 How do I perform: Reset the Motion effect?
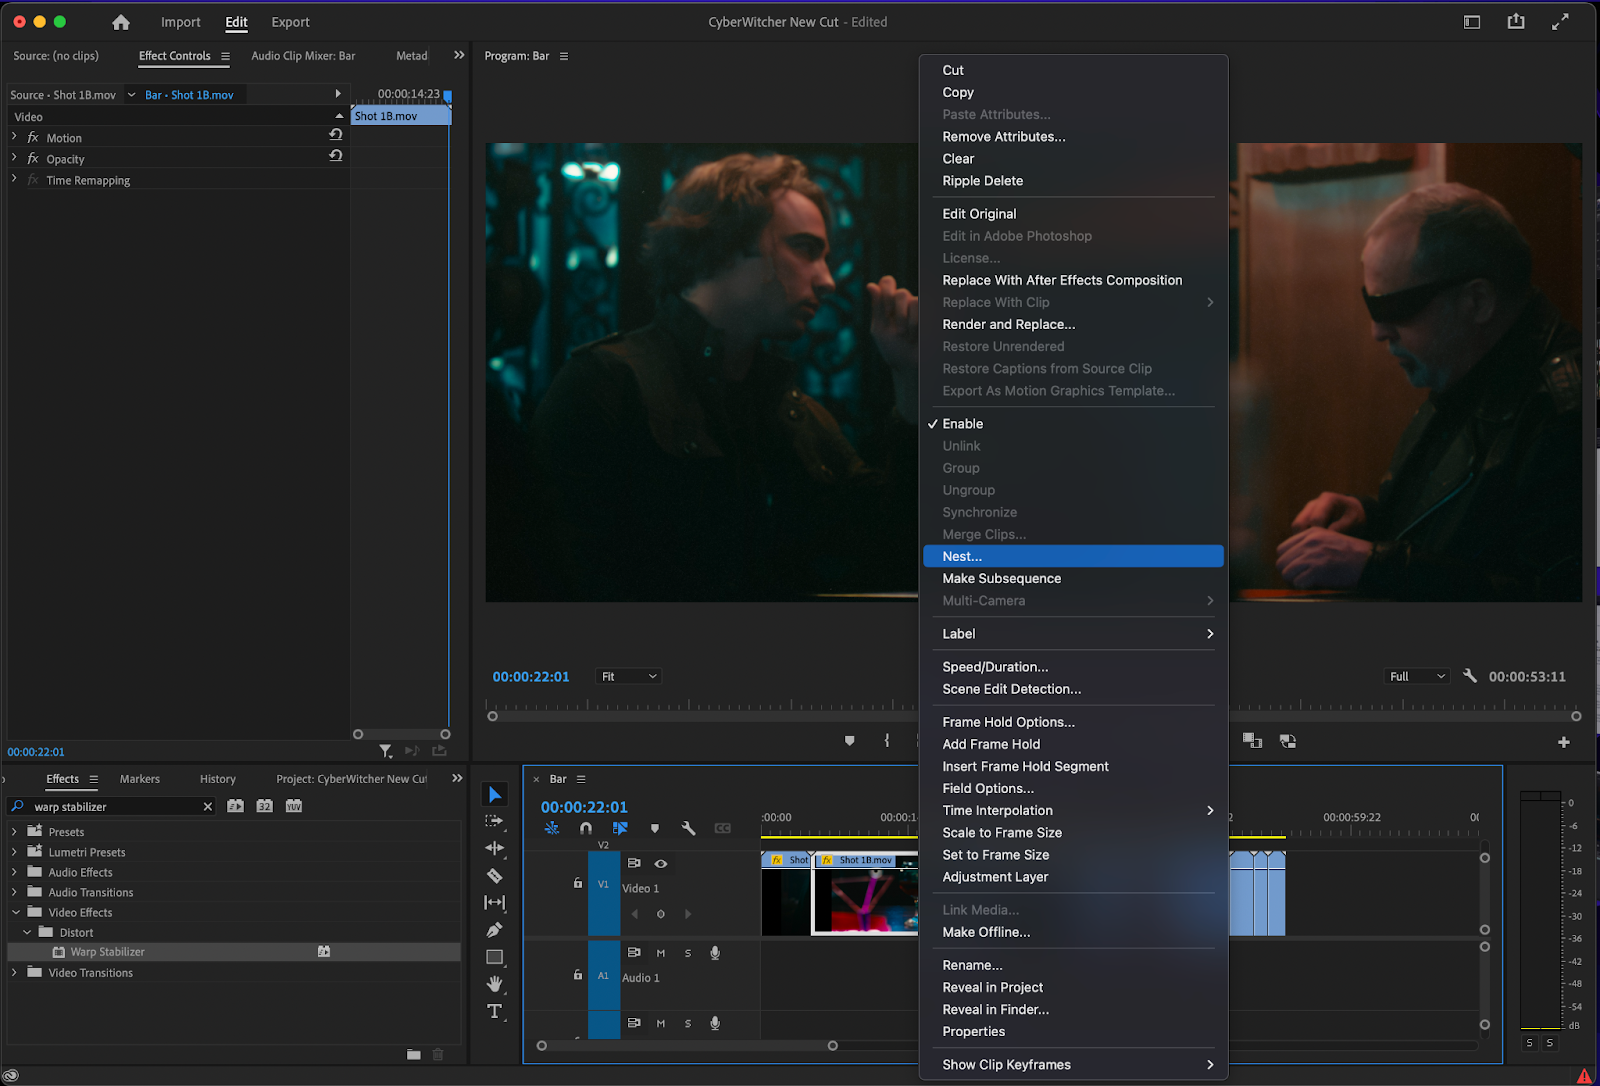coord(336,135)
